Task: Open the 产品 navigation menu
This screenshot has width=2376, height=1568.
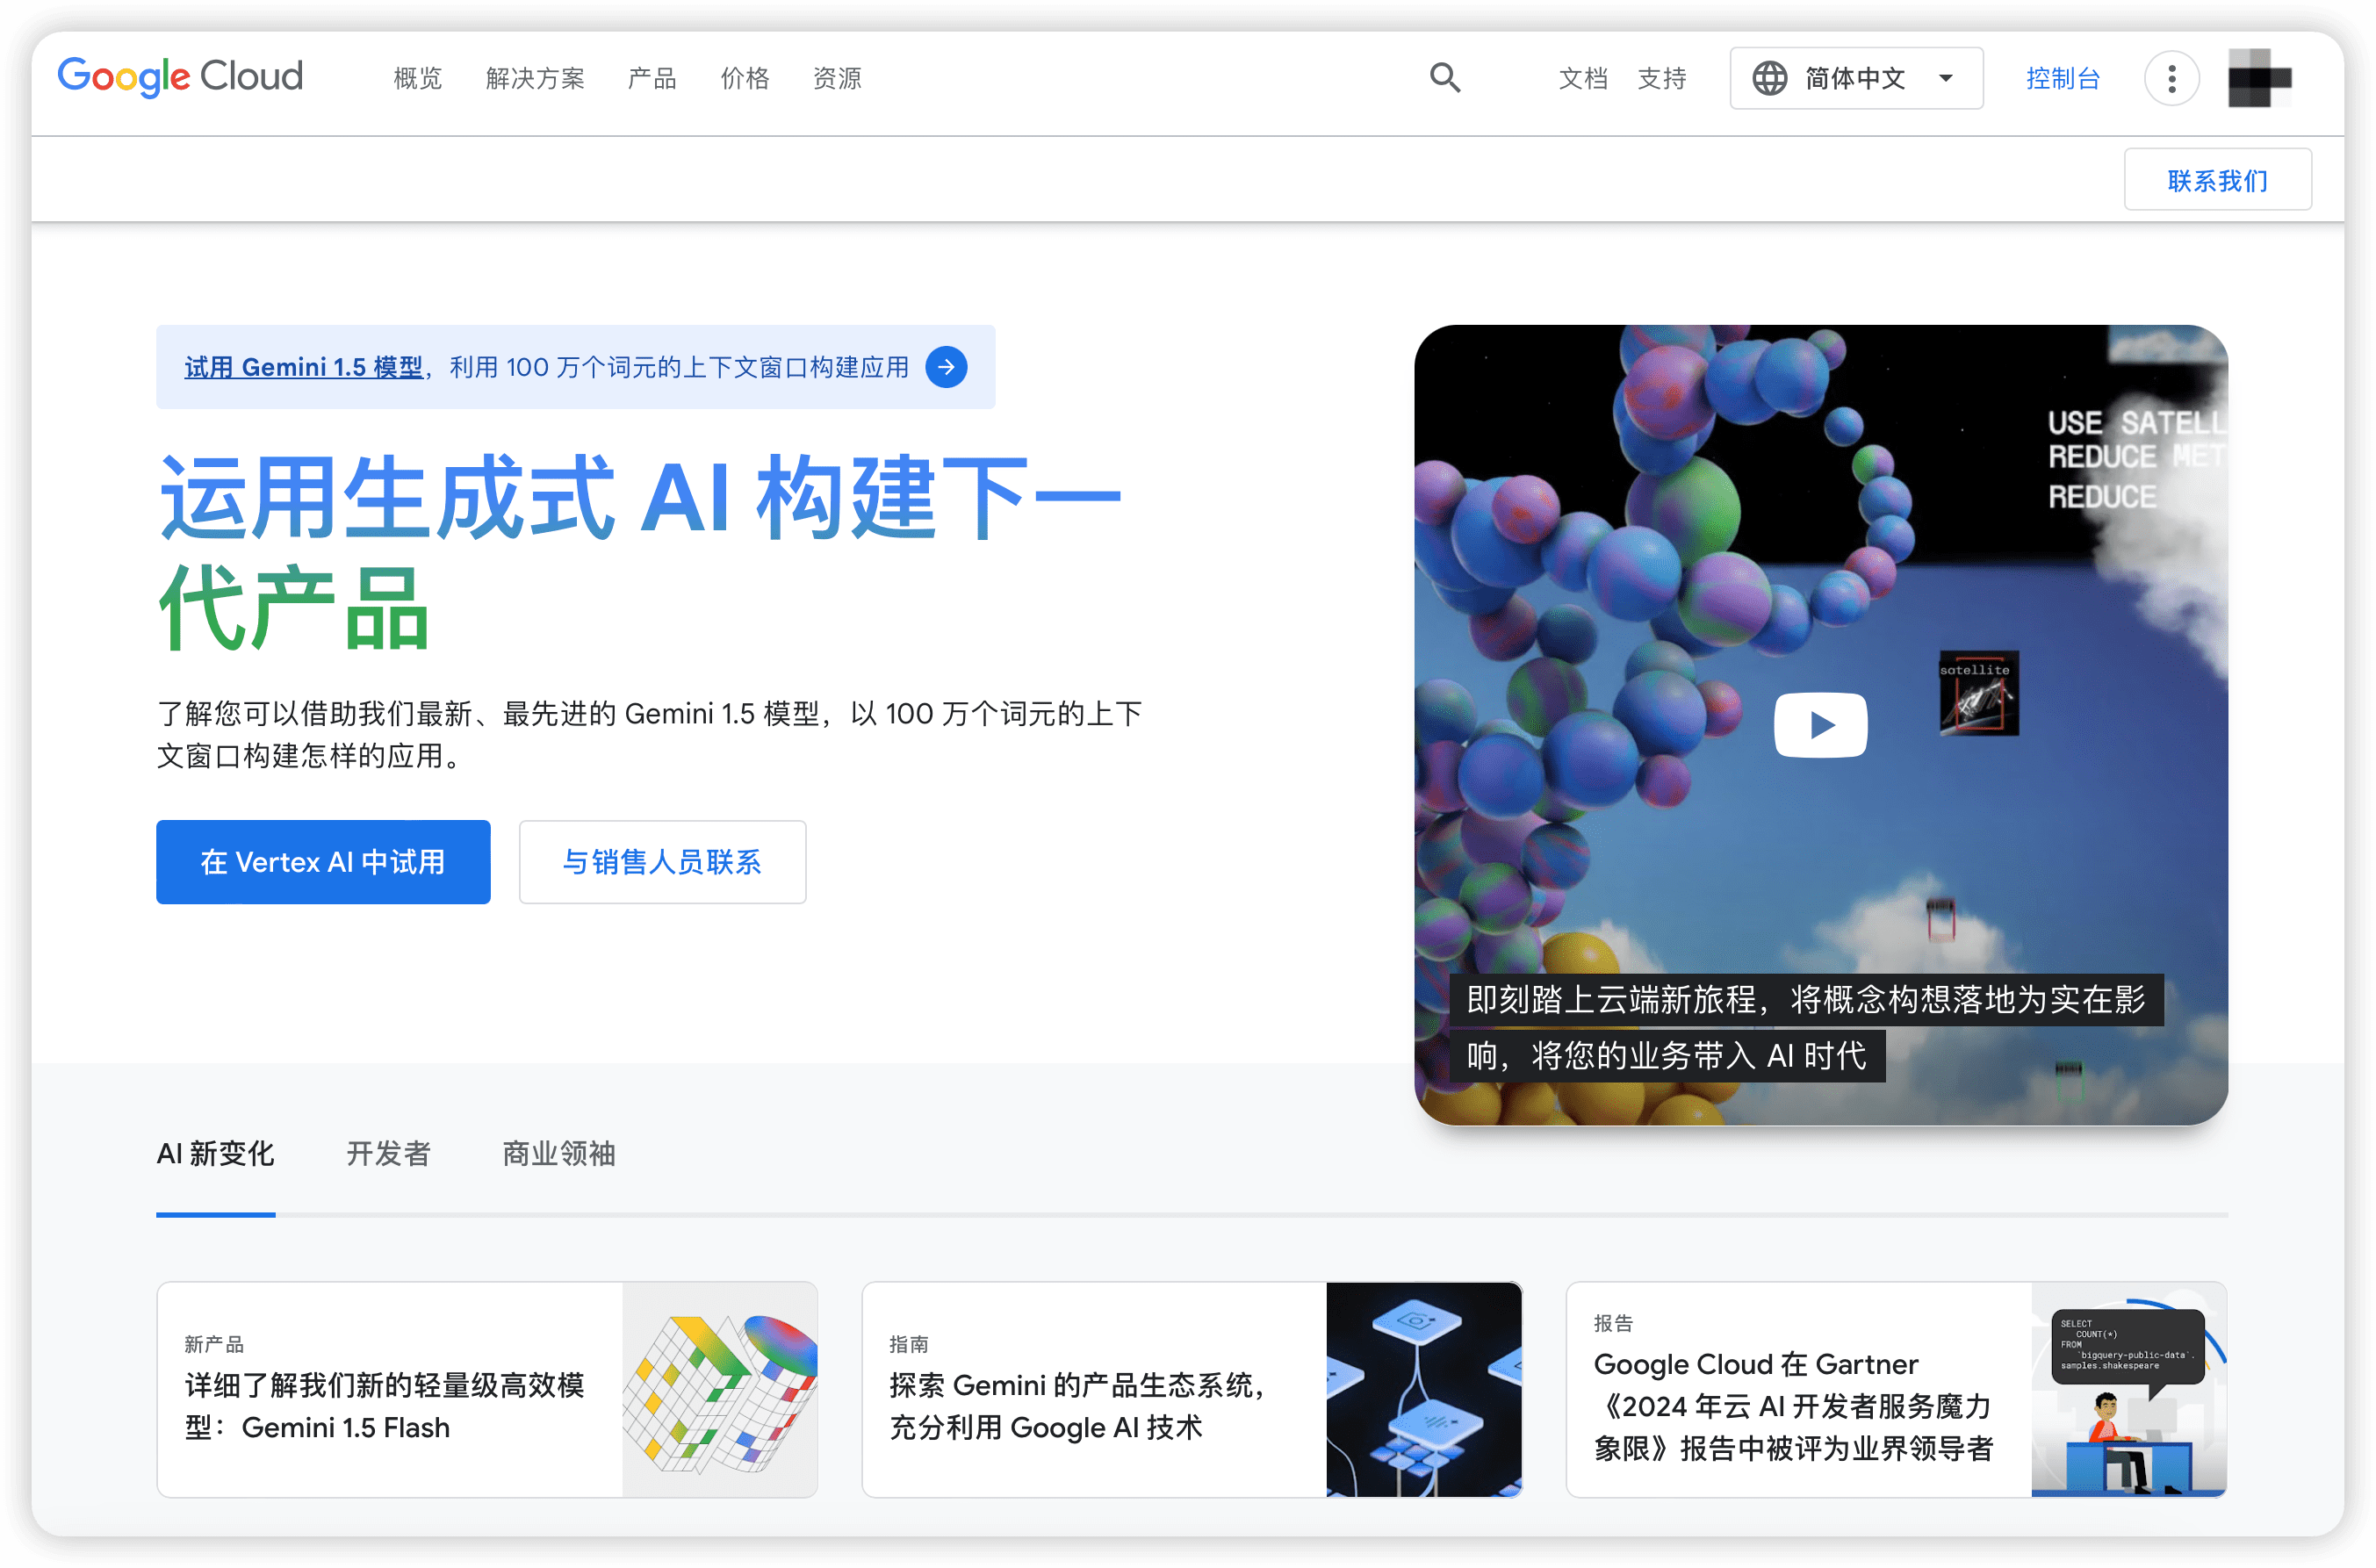Action: (x=652, y=78)
